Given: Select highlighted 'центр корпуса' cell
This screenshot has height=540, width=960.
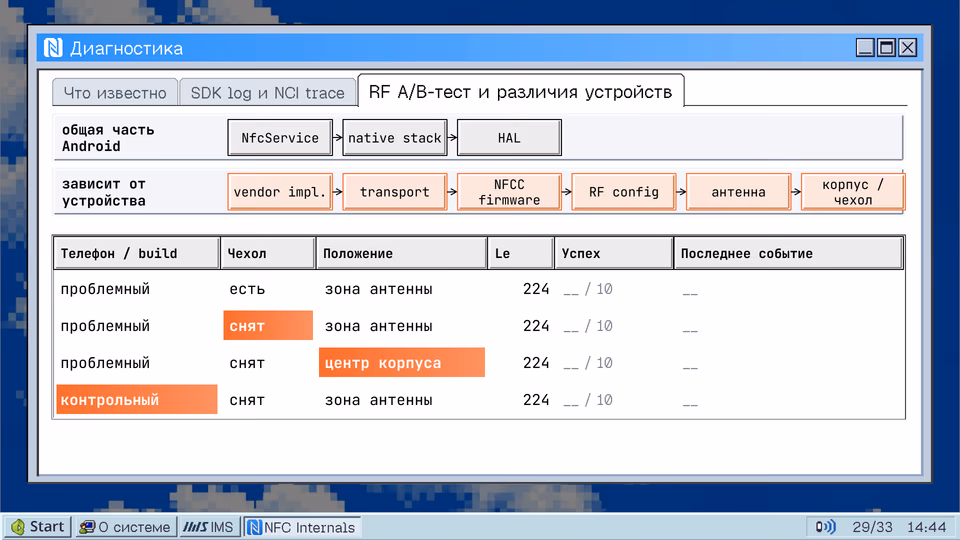Looking at the screenshot, I should click(402, 362).
